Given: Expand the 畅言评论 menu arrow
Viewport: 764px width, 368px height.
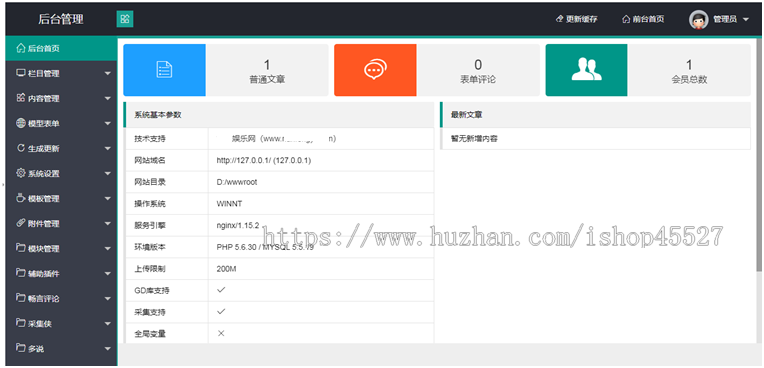Looking at the screenshot, I should (108, 299).
